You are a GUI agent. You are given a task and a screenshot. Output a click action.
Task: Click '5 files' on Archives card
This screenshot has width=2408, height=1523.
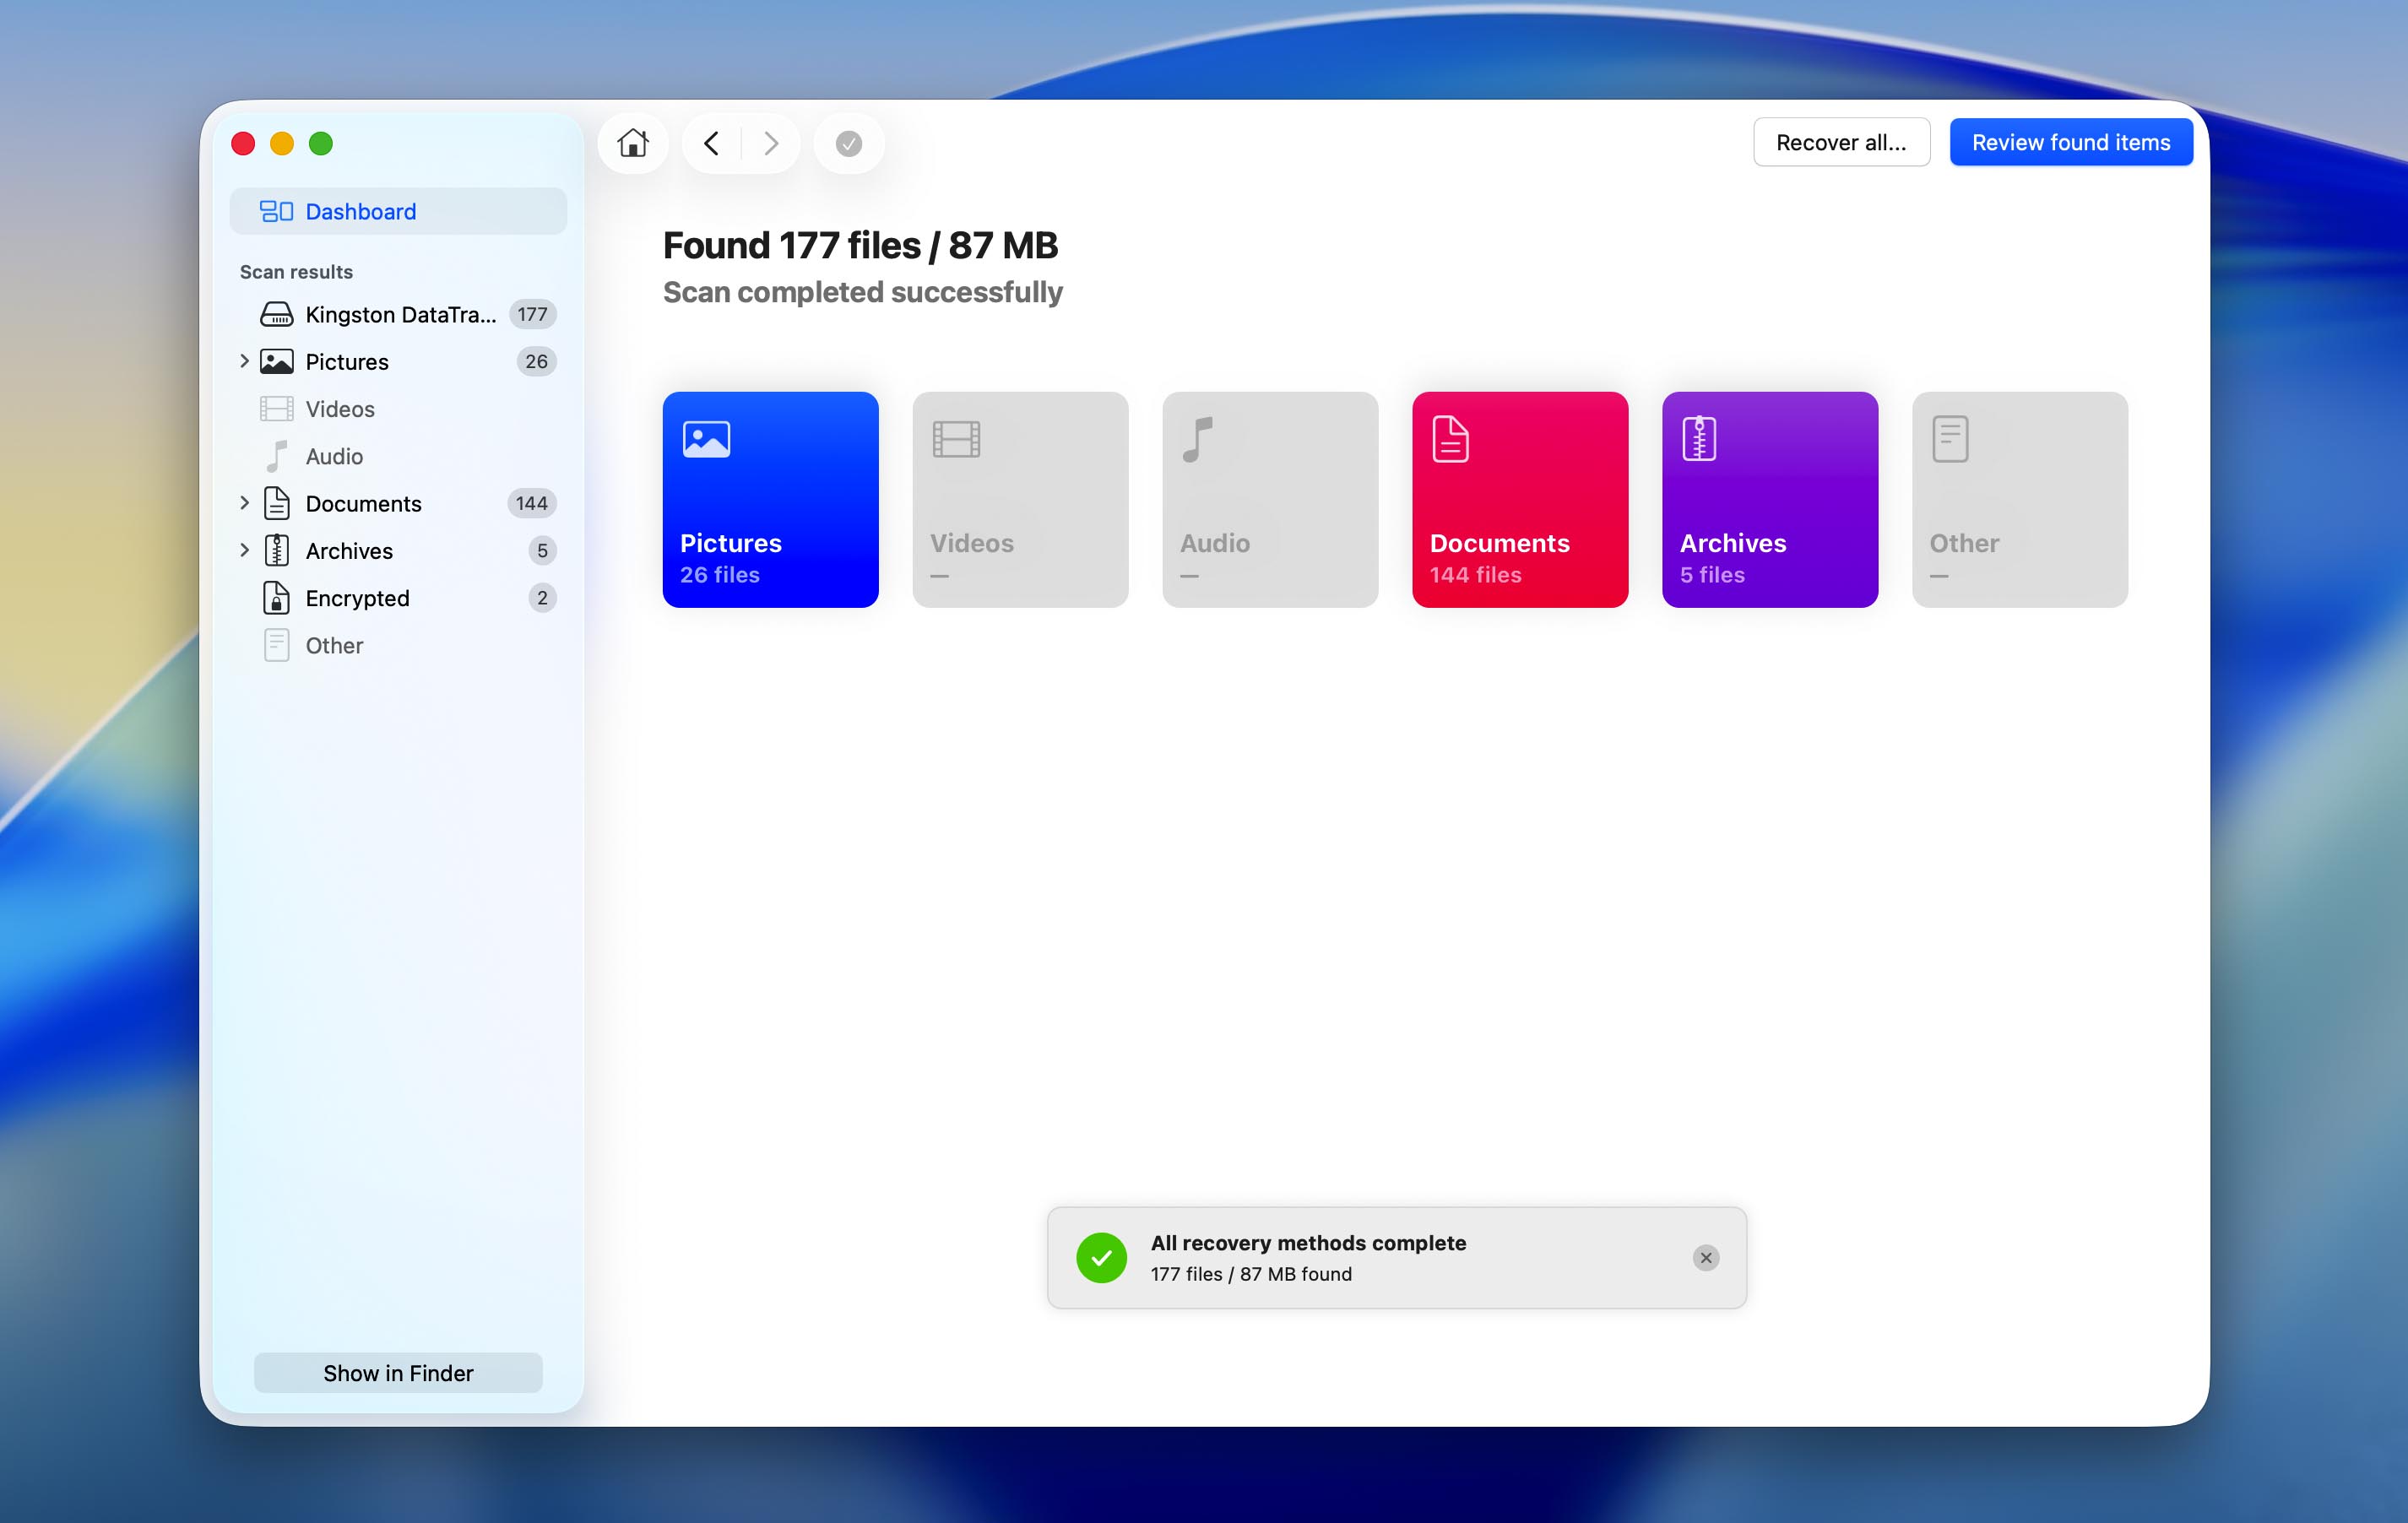[1712, 574]
